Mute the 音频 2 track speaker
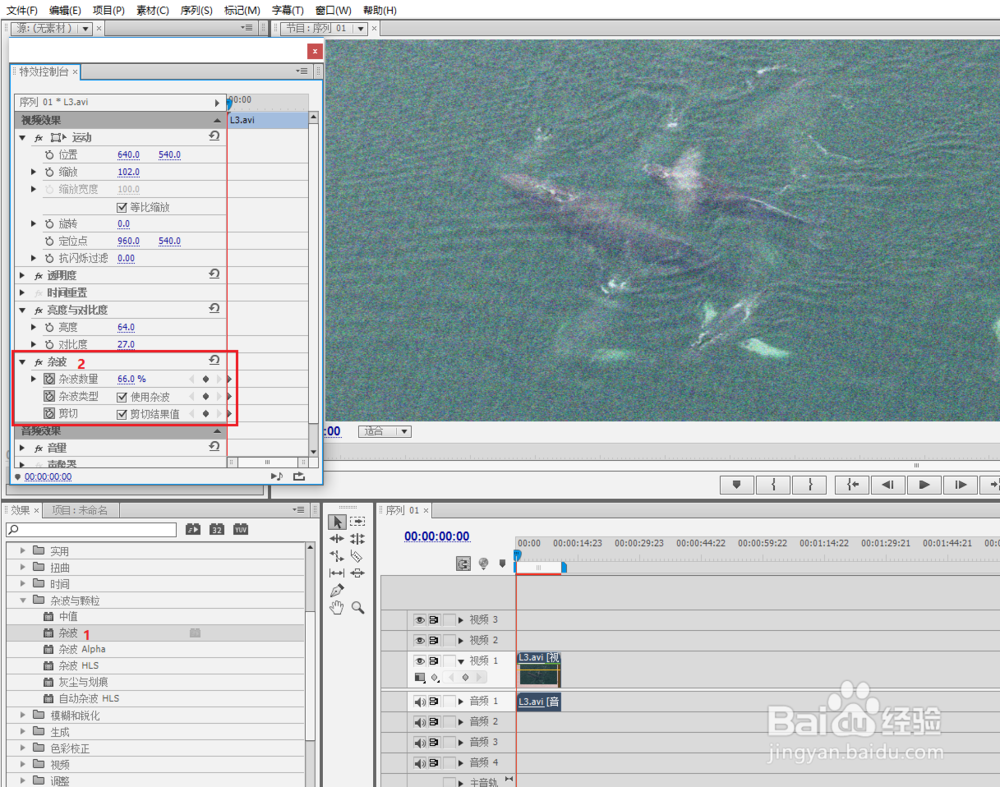The width and height of the screenshot is (1000, 787). (x=419, y=722)
